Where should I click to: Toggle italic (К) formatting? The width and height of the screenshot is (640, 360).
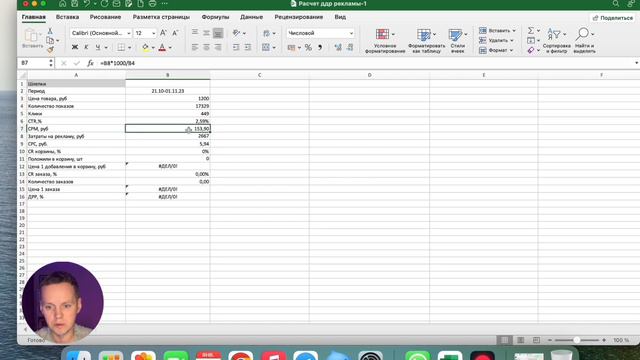86,48
